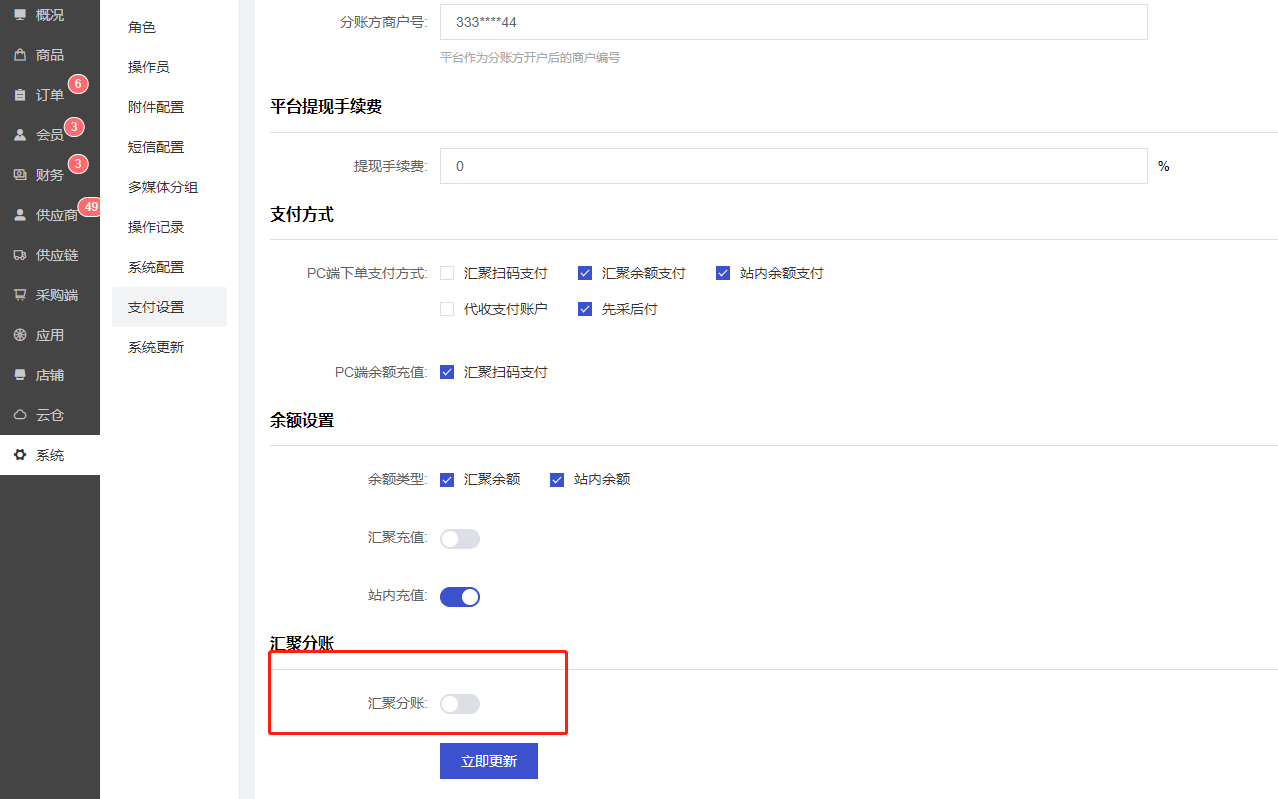The image size is (1278, 799).
Task: Go to 系统更新 in the submenu
Action: pyautogui.click(x=156, y=347)
